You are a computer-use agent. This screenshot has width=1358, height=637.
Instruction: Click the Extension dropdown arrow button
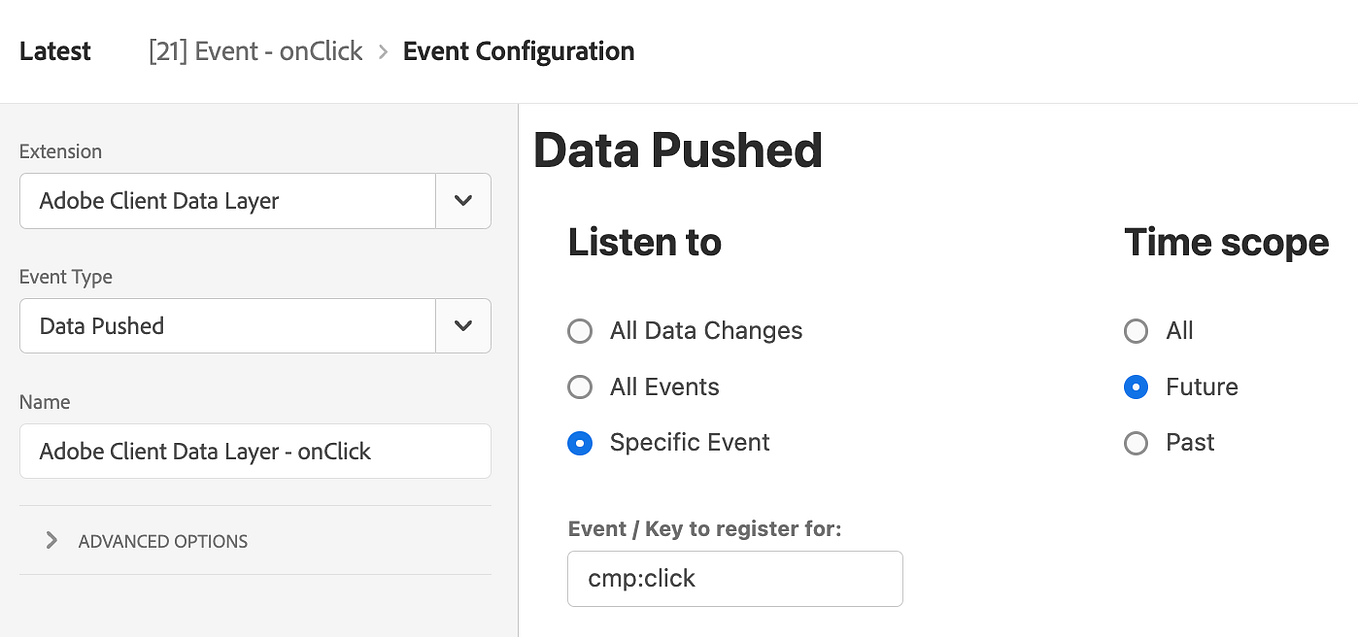point(463,201)
